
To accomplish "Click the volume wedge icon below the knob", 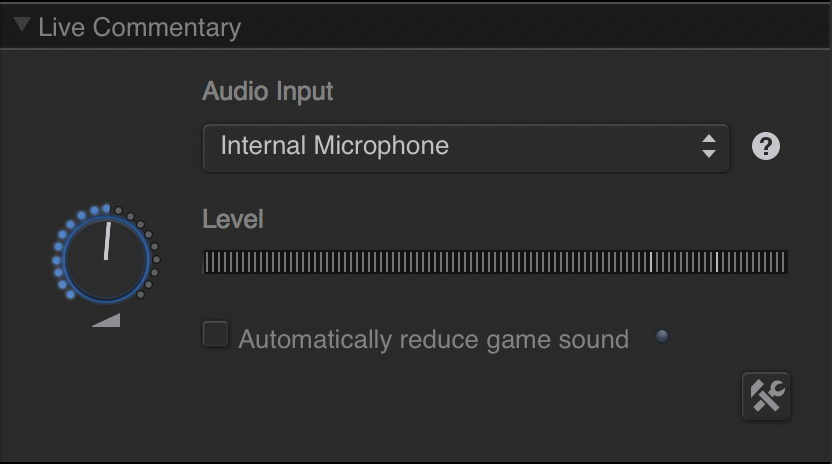I will coord(106,320).
